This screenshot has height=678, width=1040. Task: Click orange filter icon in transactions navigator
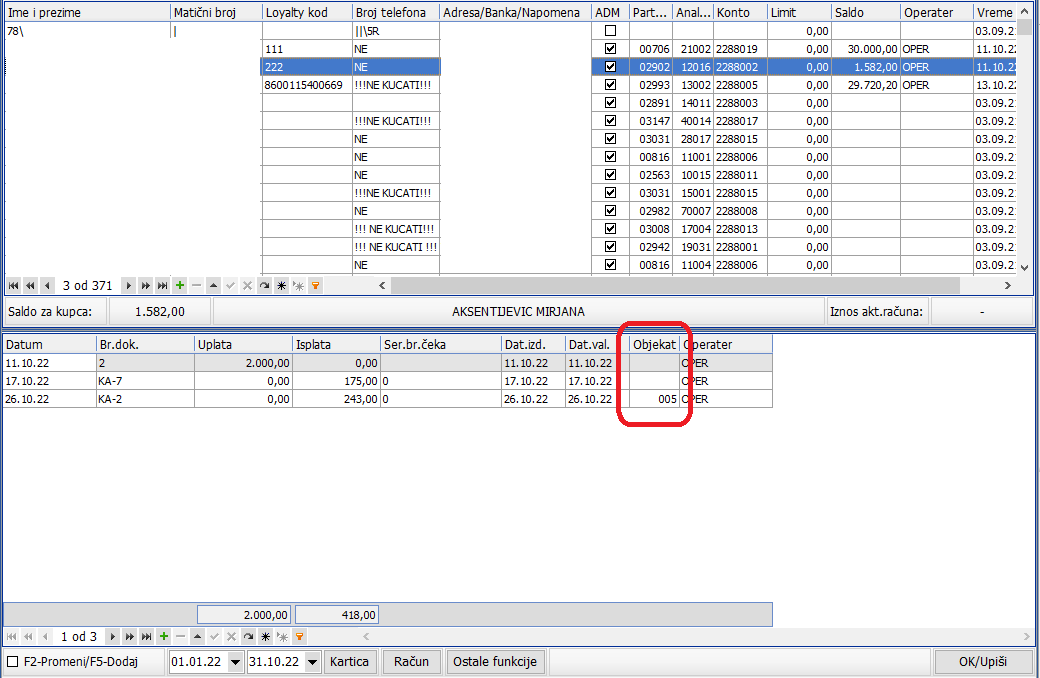tap(298, 636)
